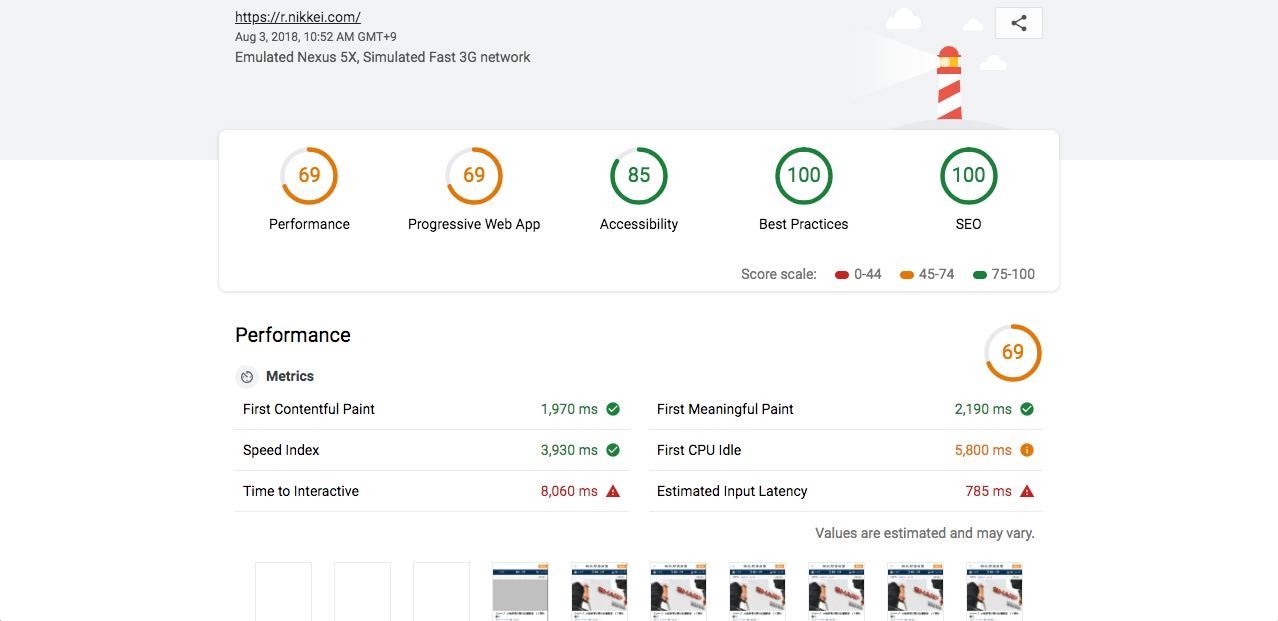Click the red 0-44 score scale marker
This screenshot has width=1278, height=621.
click(x=842, y=274)
